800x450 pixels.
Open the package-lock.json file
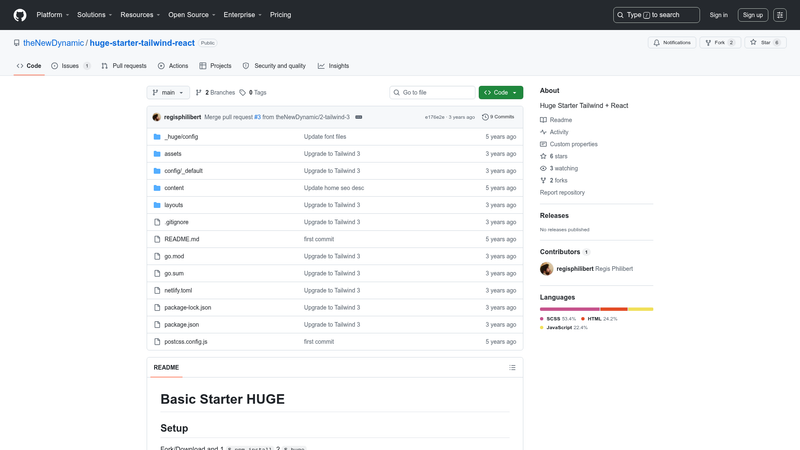tap(188, 308)
